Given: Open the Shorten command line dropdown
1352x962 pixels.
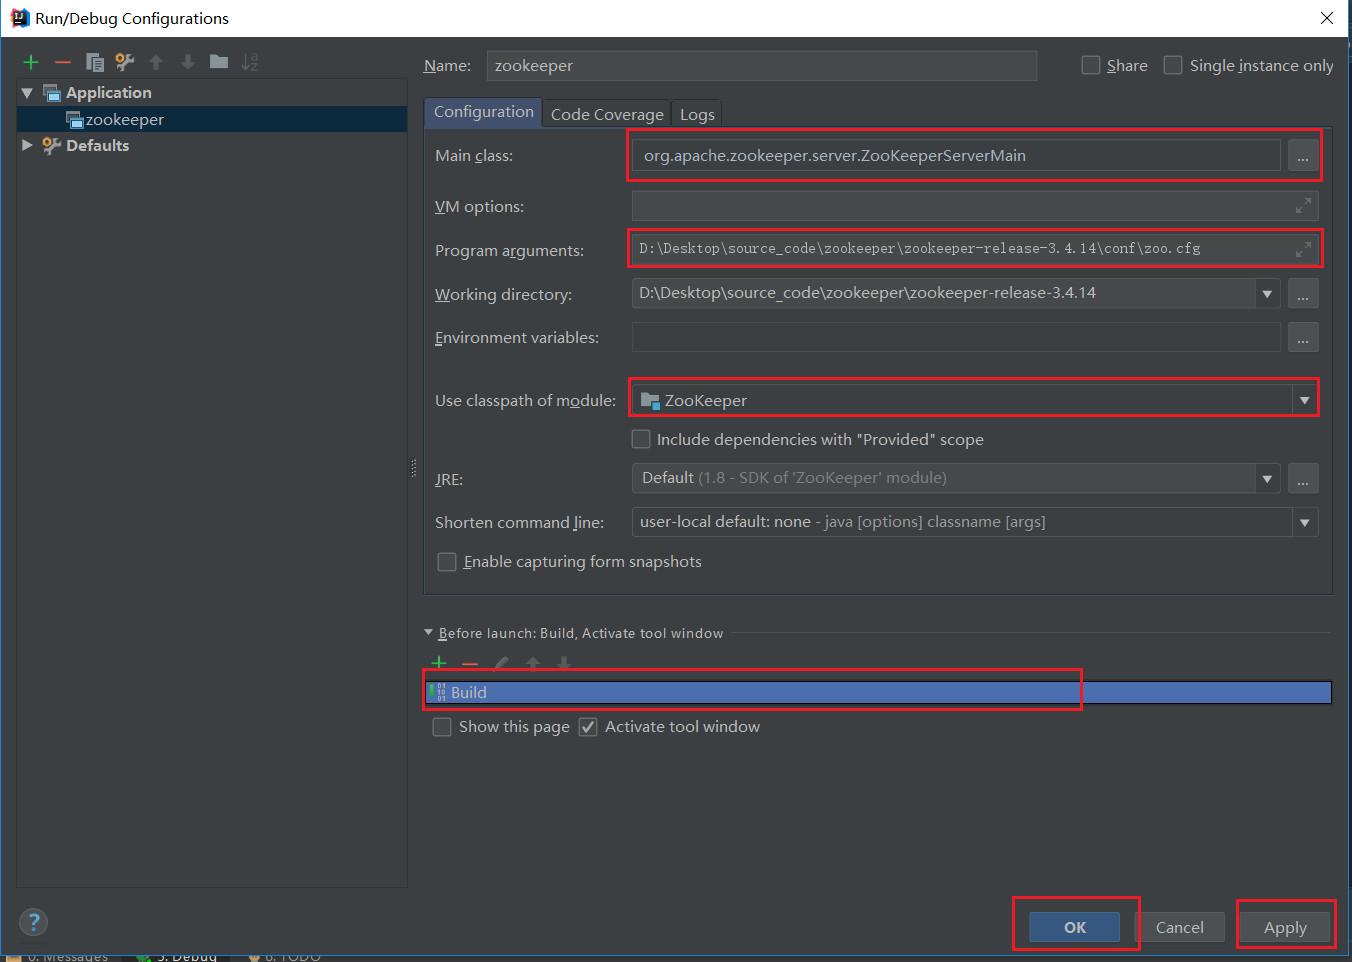Looking at the screenshot, I should tap(1304, 523).
